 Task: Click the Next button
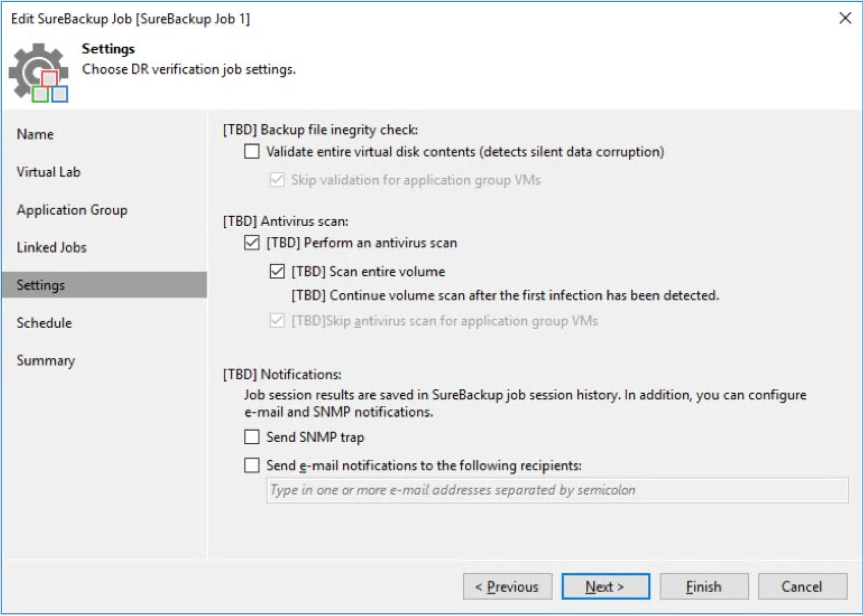pos(605,587)
